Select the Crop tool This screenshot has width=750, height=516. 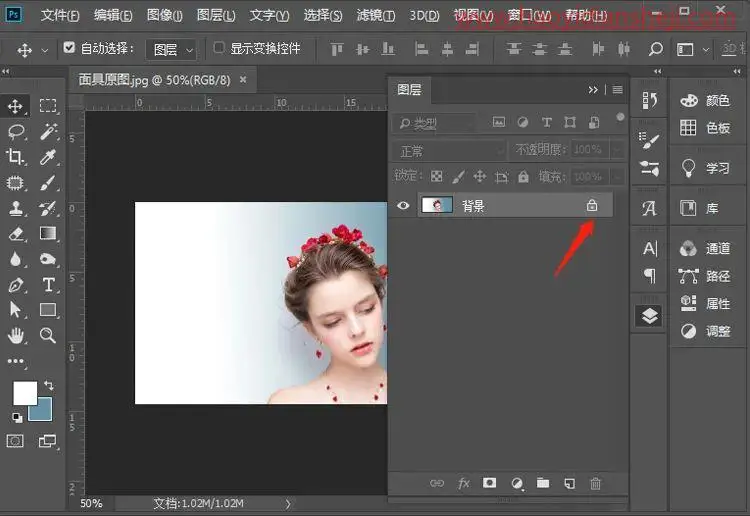[x=15, y=156]
